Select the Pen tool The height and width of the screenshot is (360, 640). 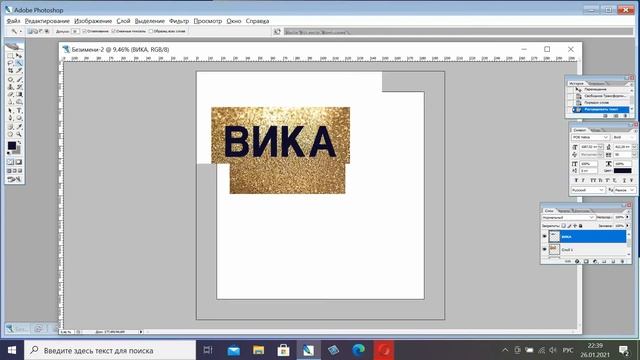coord(11,118)
